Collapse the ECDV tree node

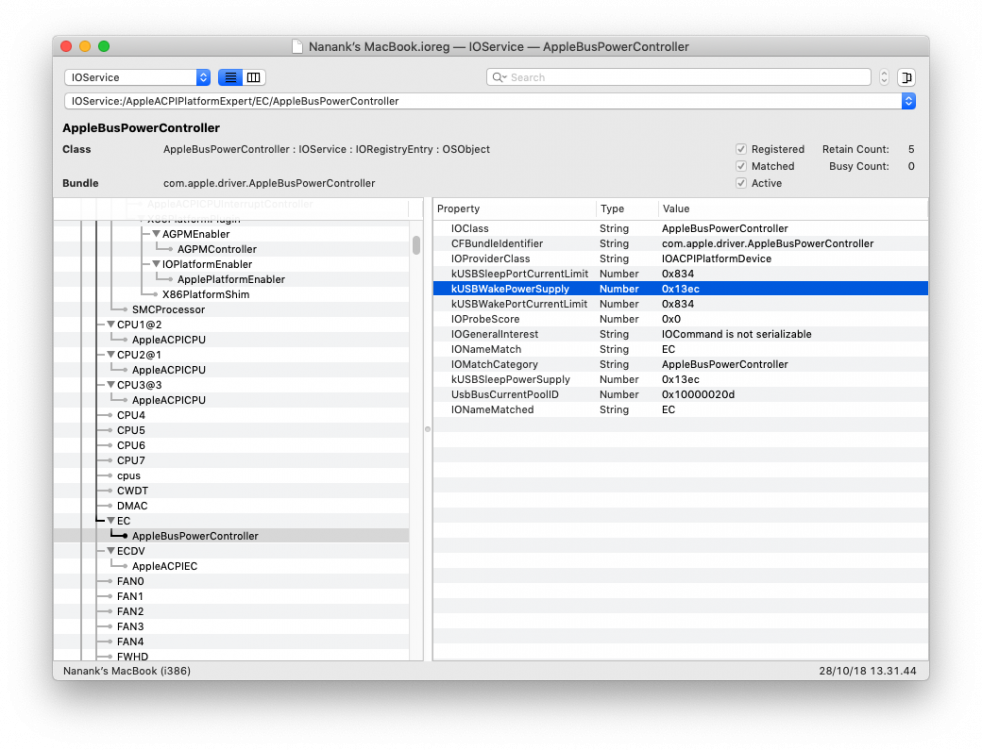click(x=111, y=550)
